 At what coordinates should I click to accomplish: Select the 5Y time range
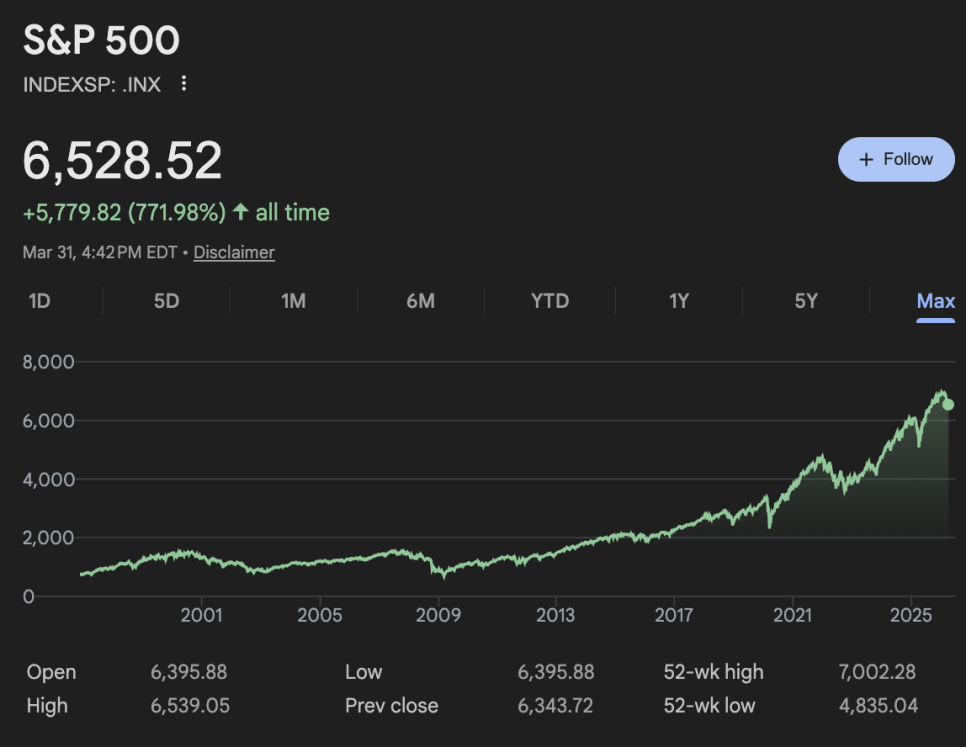point(806,301)
